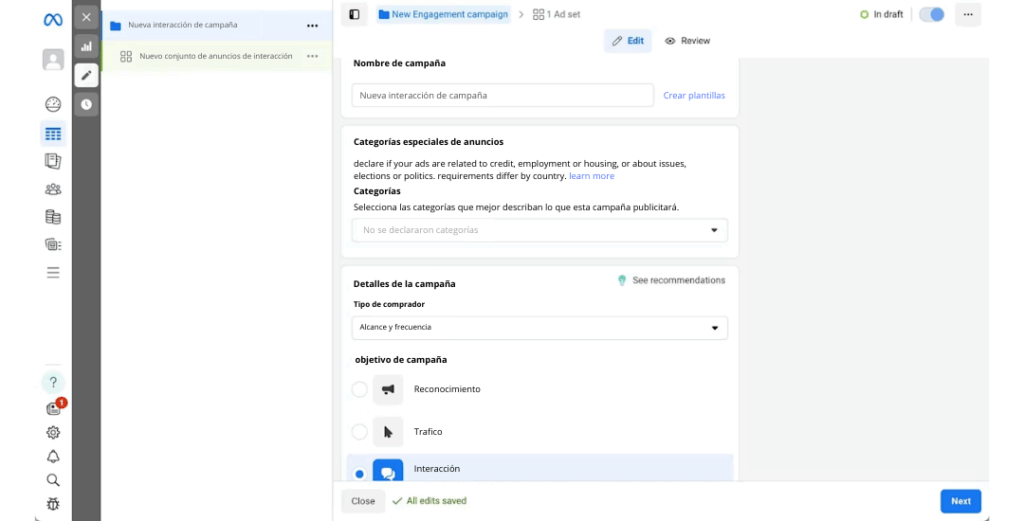Select the pencil edit icon in dark panel
Viewport: 1024px width, 521px height.
[x=86, y=75]
